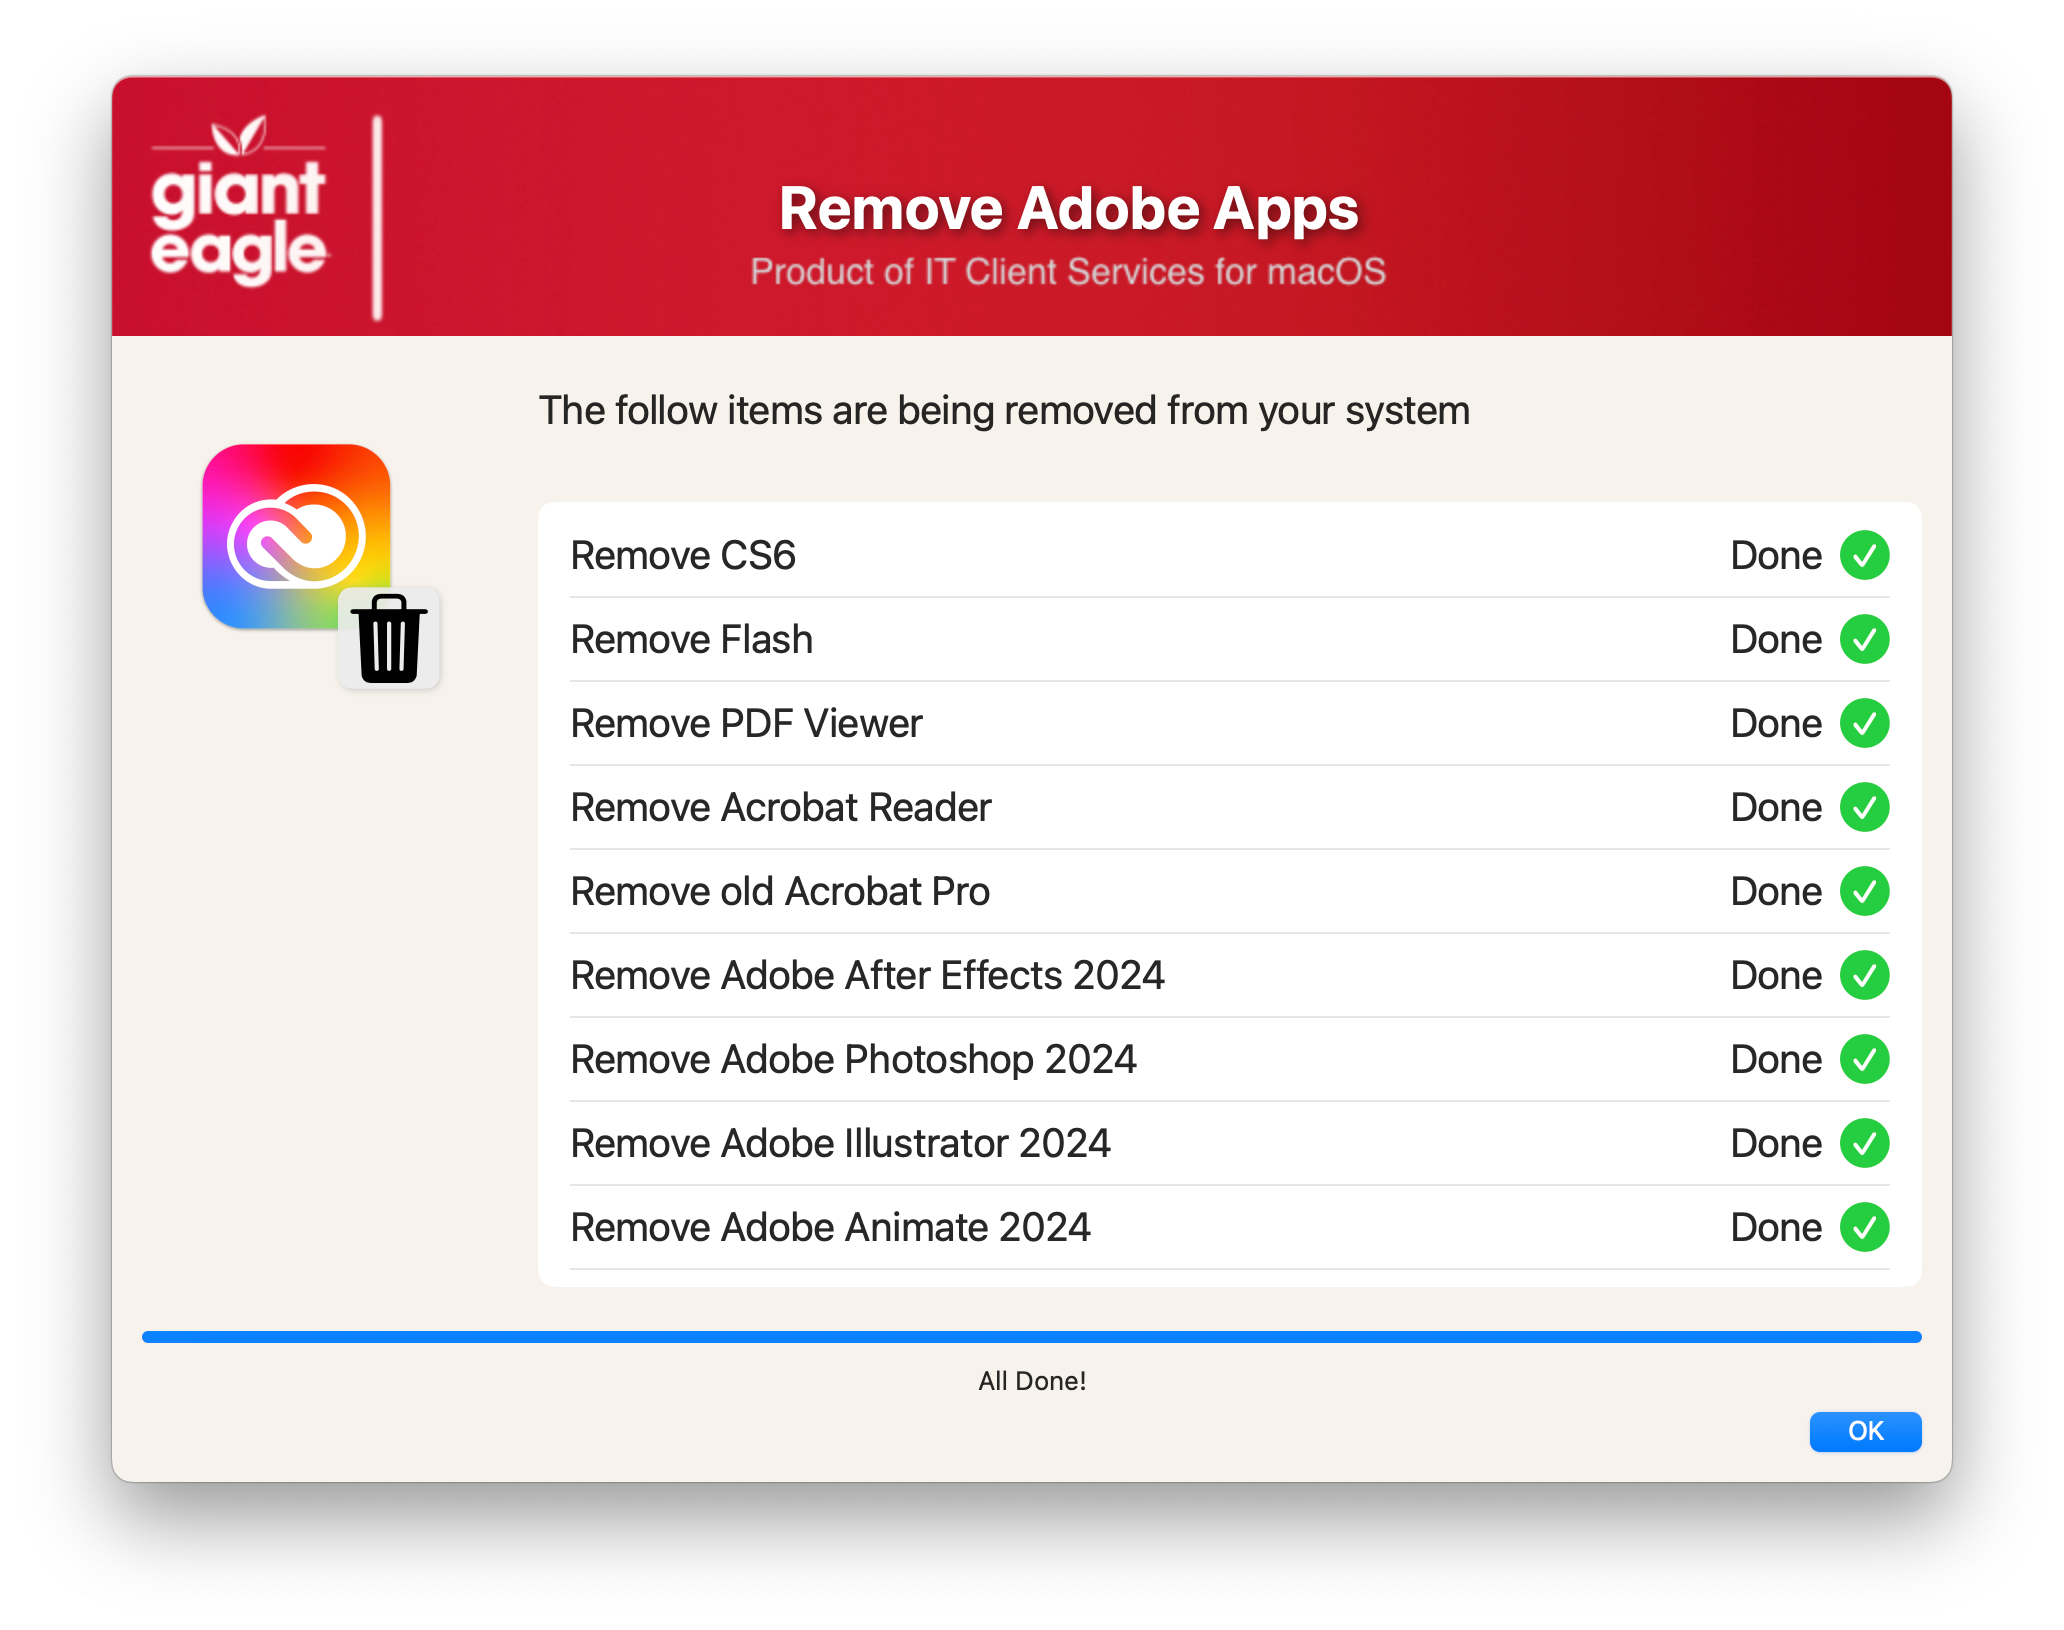
Task: Click the green checkmark for Remove PDF Viewer
Action: coord(1864,723)
